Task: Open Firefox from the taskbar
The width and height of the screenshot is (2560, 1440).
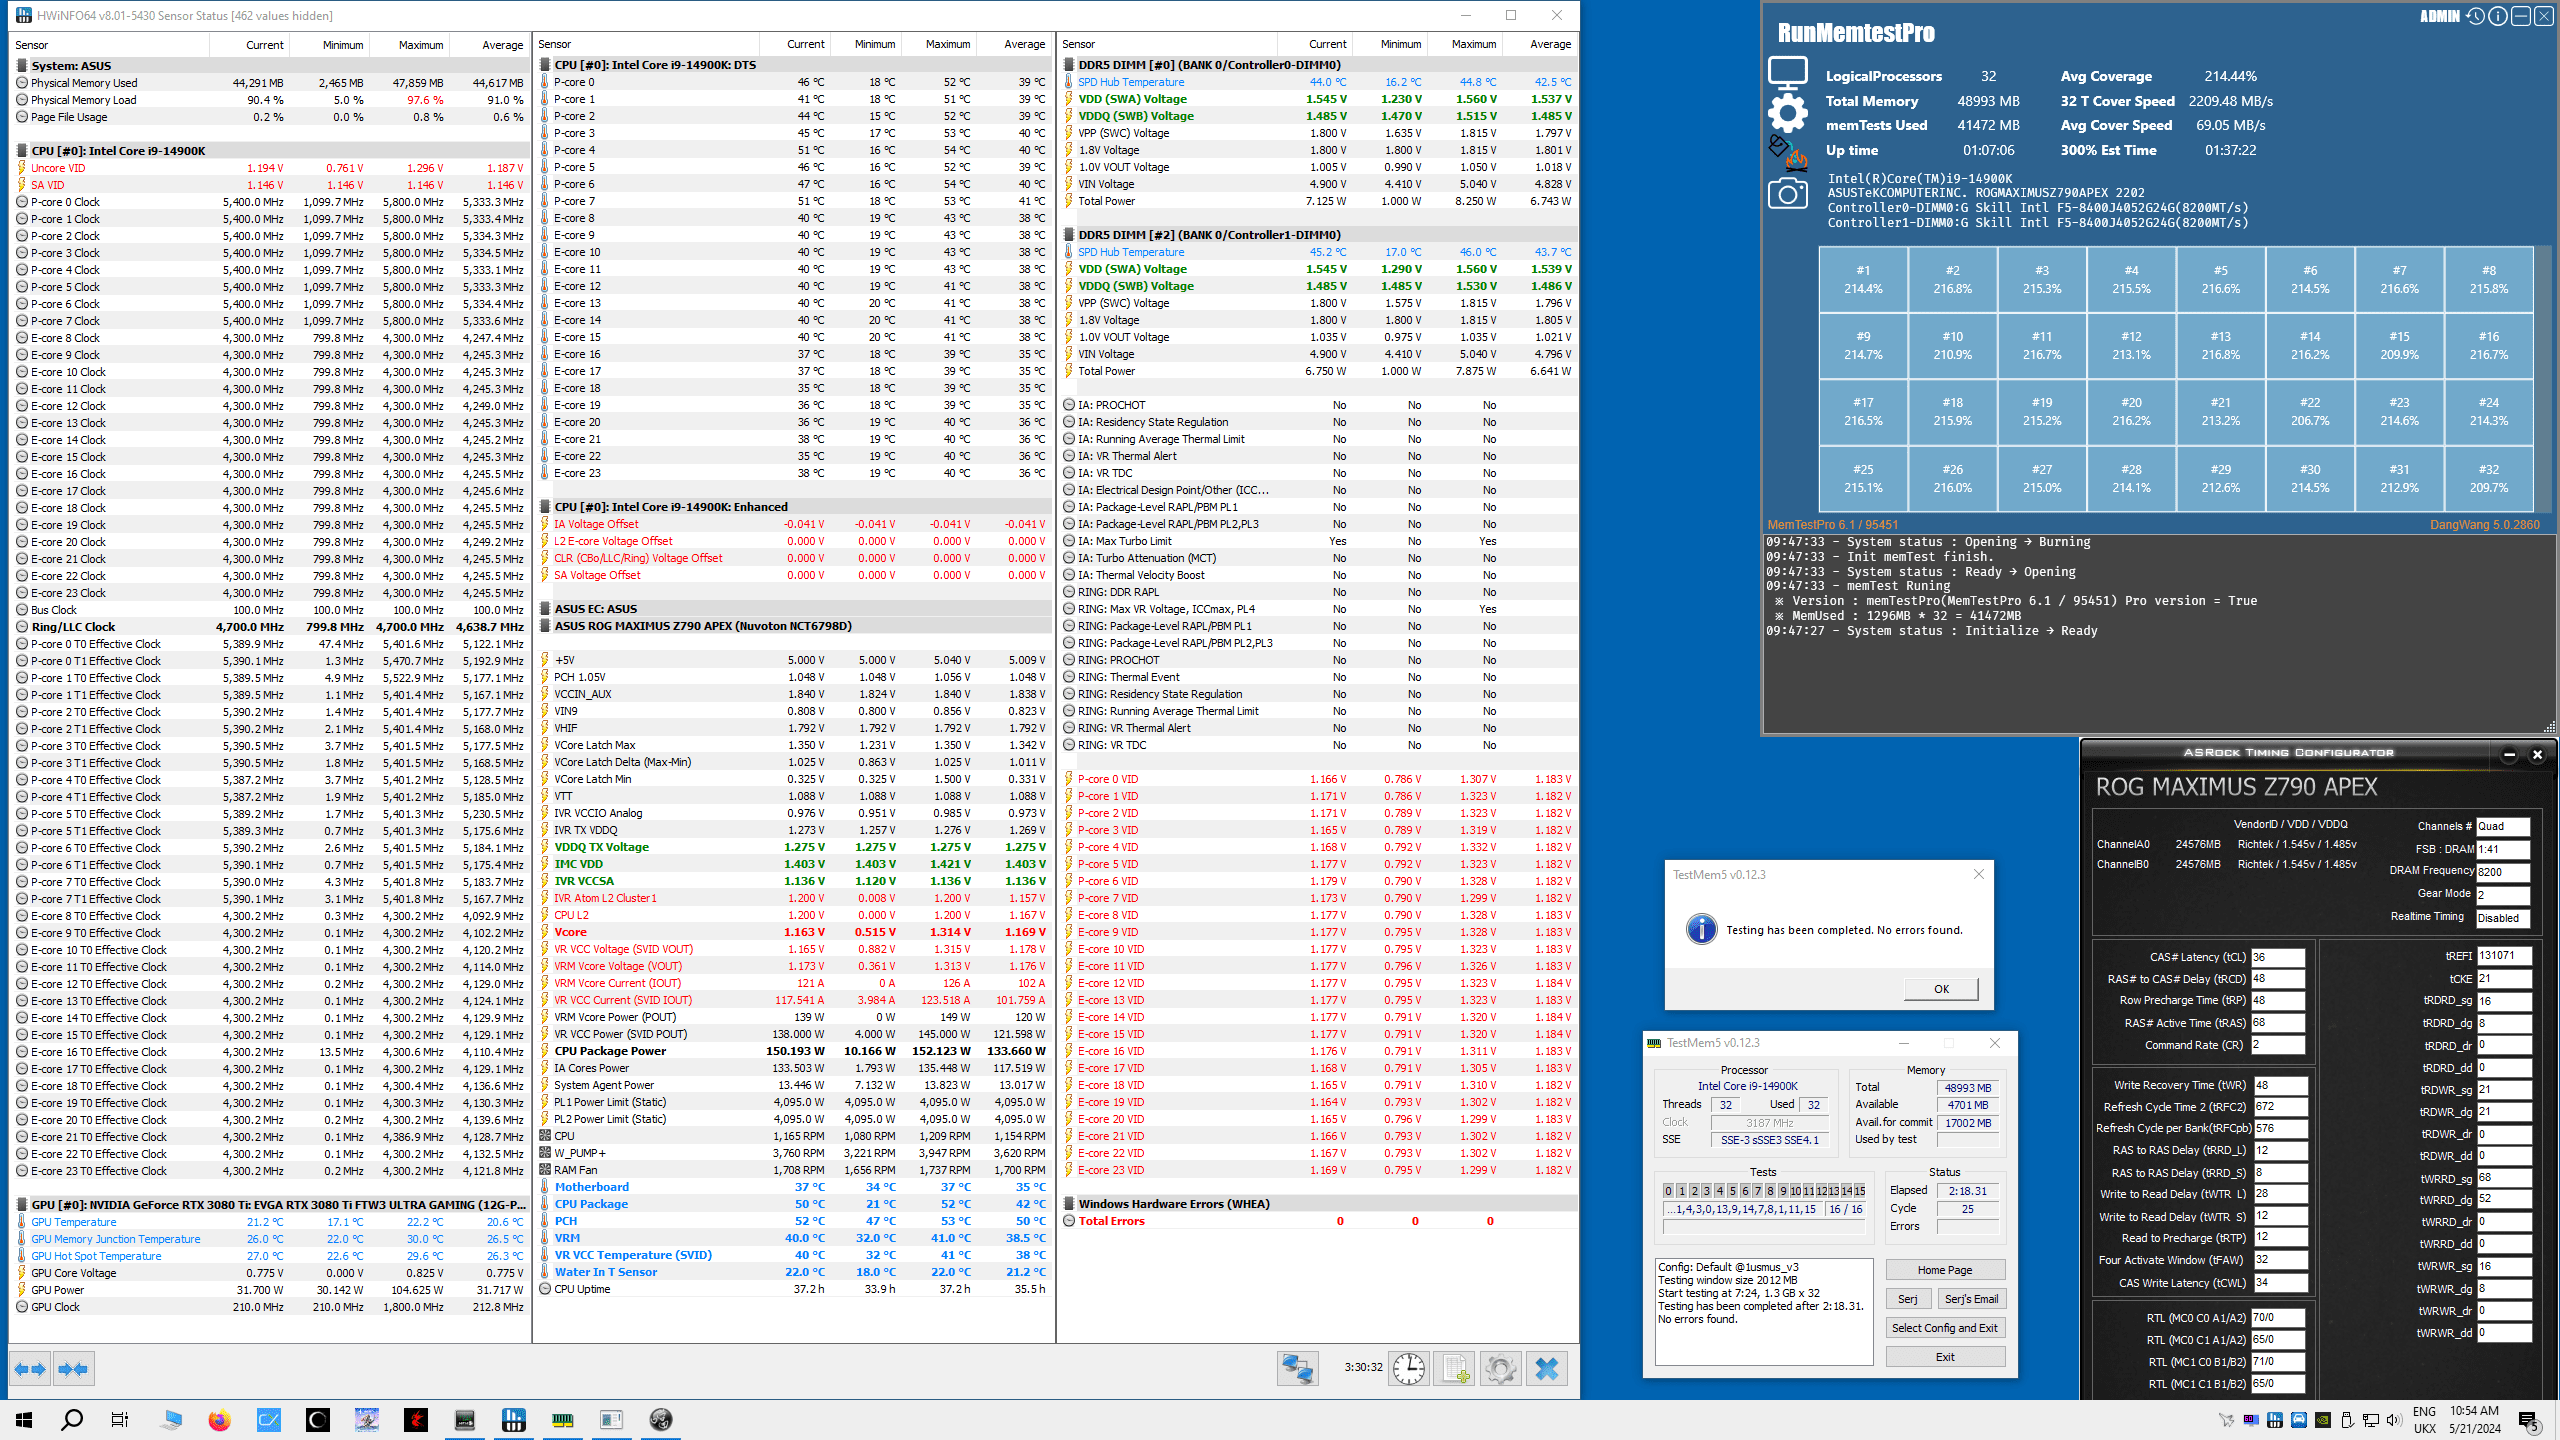Action: click(220, 1420)
